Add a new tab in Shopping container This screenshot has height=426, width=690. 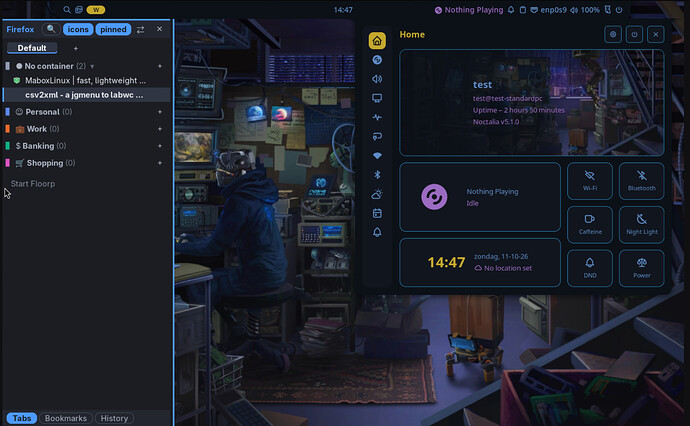pos(160,163)
